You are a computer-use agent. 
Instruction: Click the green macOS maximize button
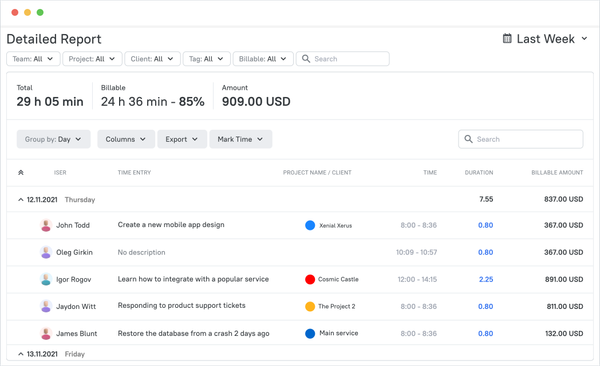coord(40,12)
